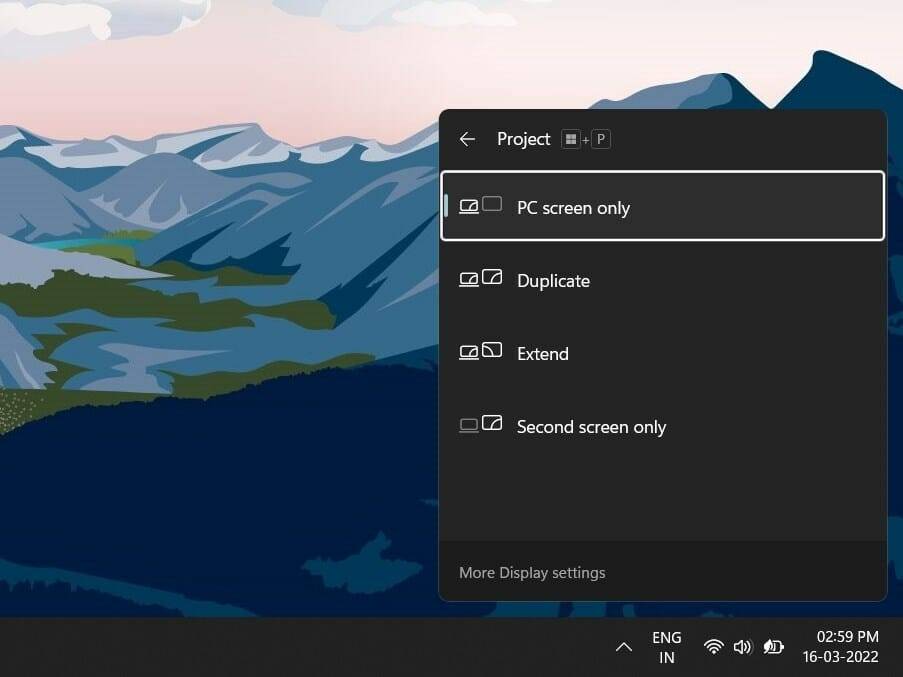Select the PC screen only display icon
Viewport: 903px width, 677px height.
tap(479, 205)
